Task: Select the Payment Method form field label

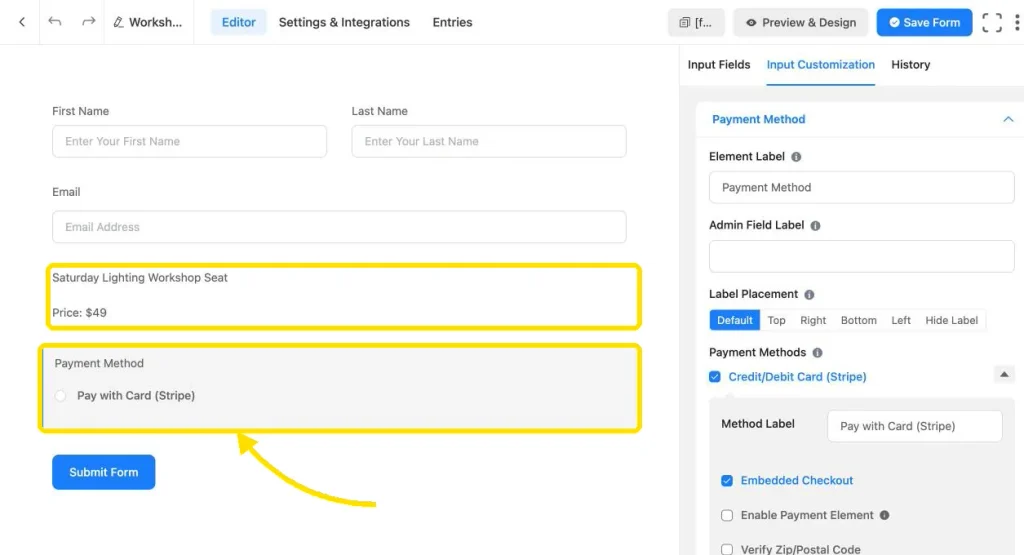Action: (99, 363)
